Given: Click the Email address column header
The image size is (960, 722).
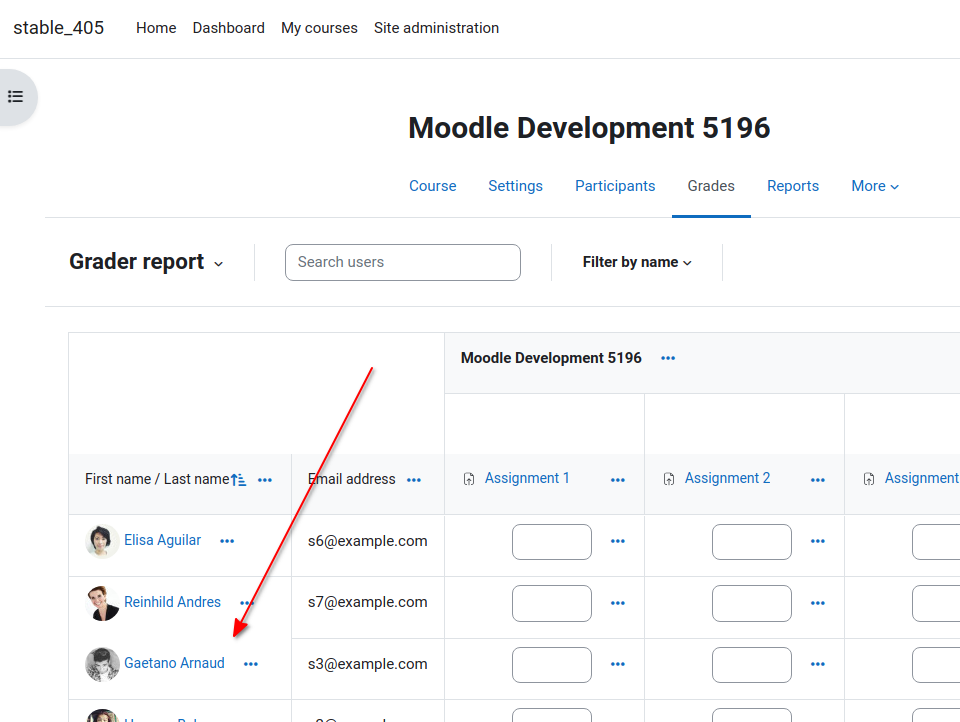Looking at the screenshot, I should [x=352, y=479].
